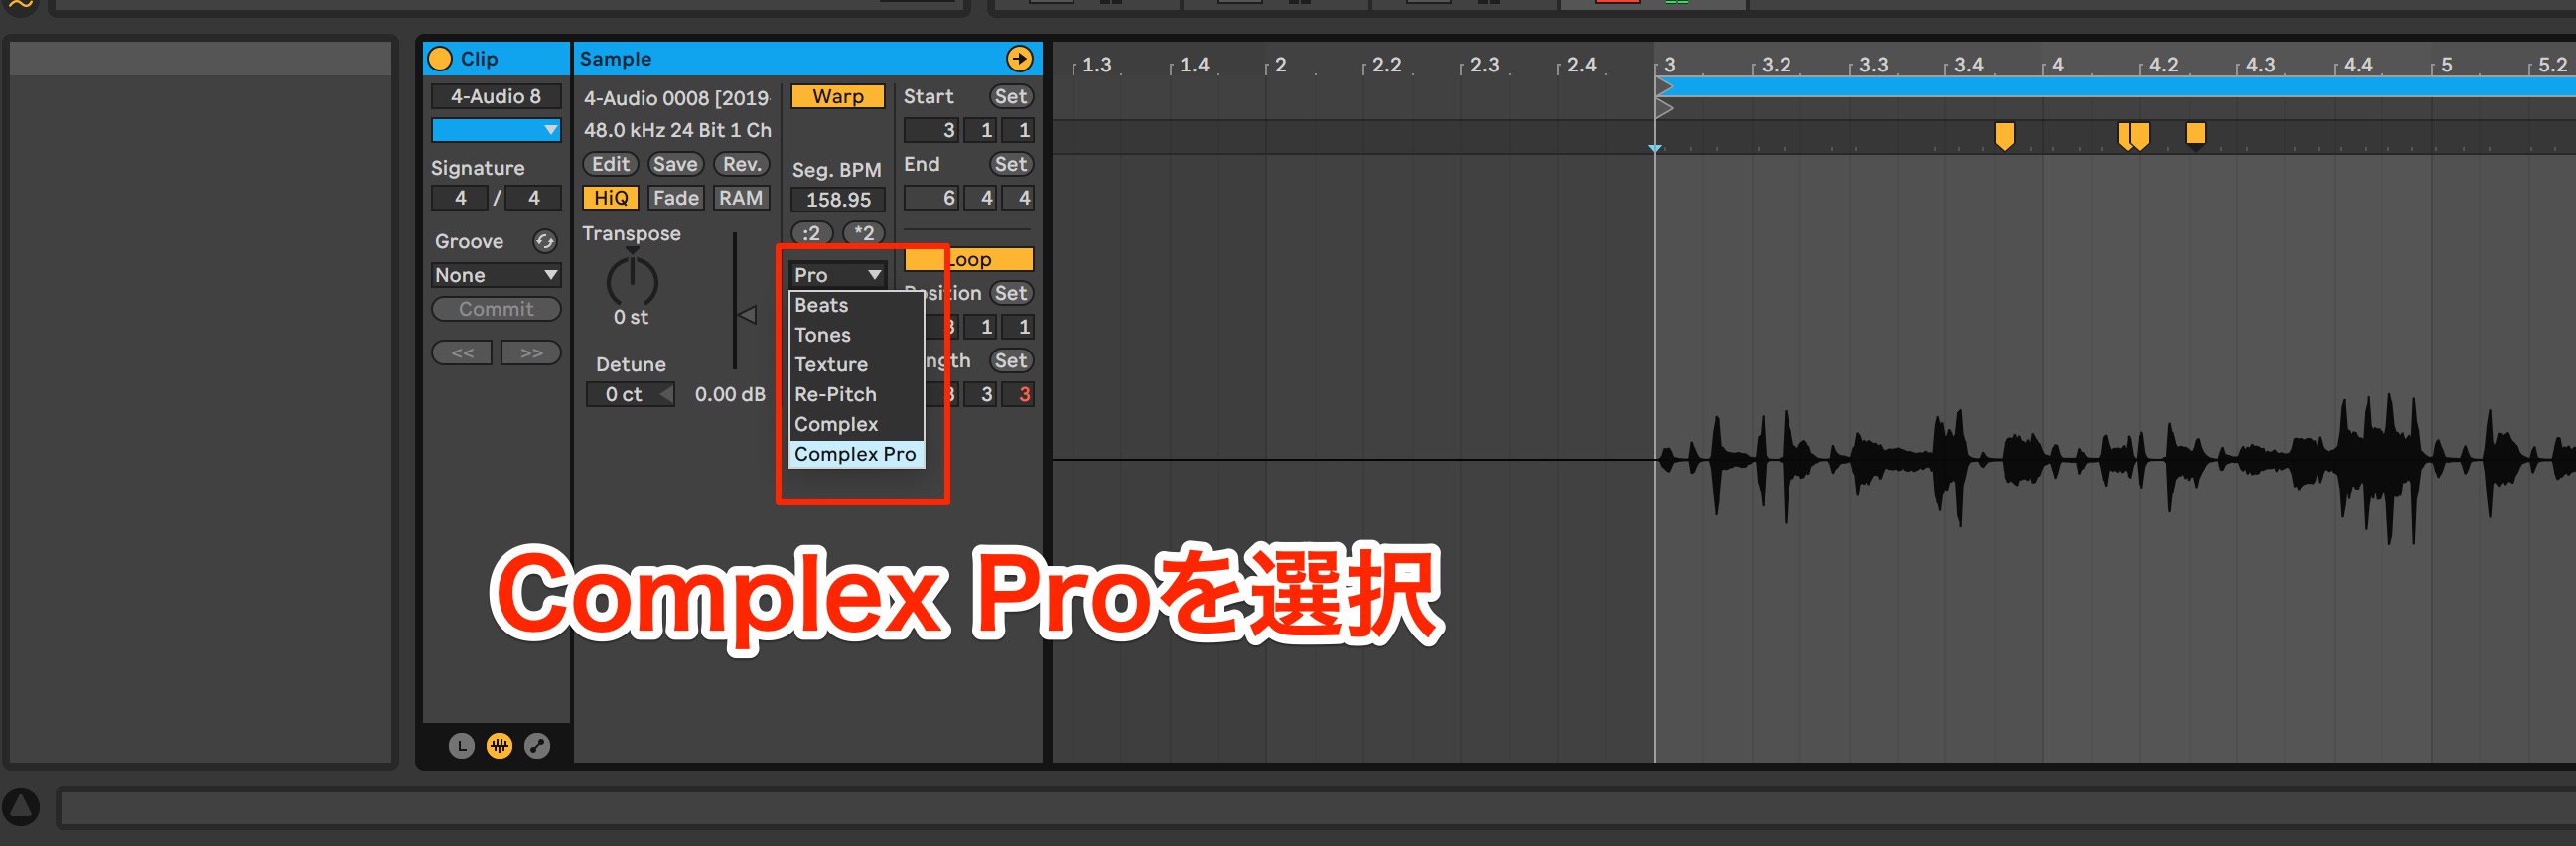Click the first warp marker

pos(2004,136)
